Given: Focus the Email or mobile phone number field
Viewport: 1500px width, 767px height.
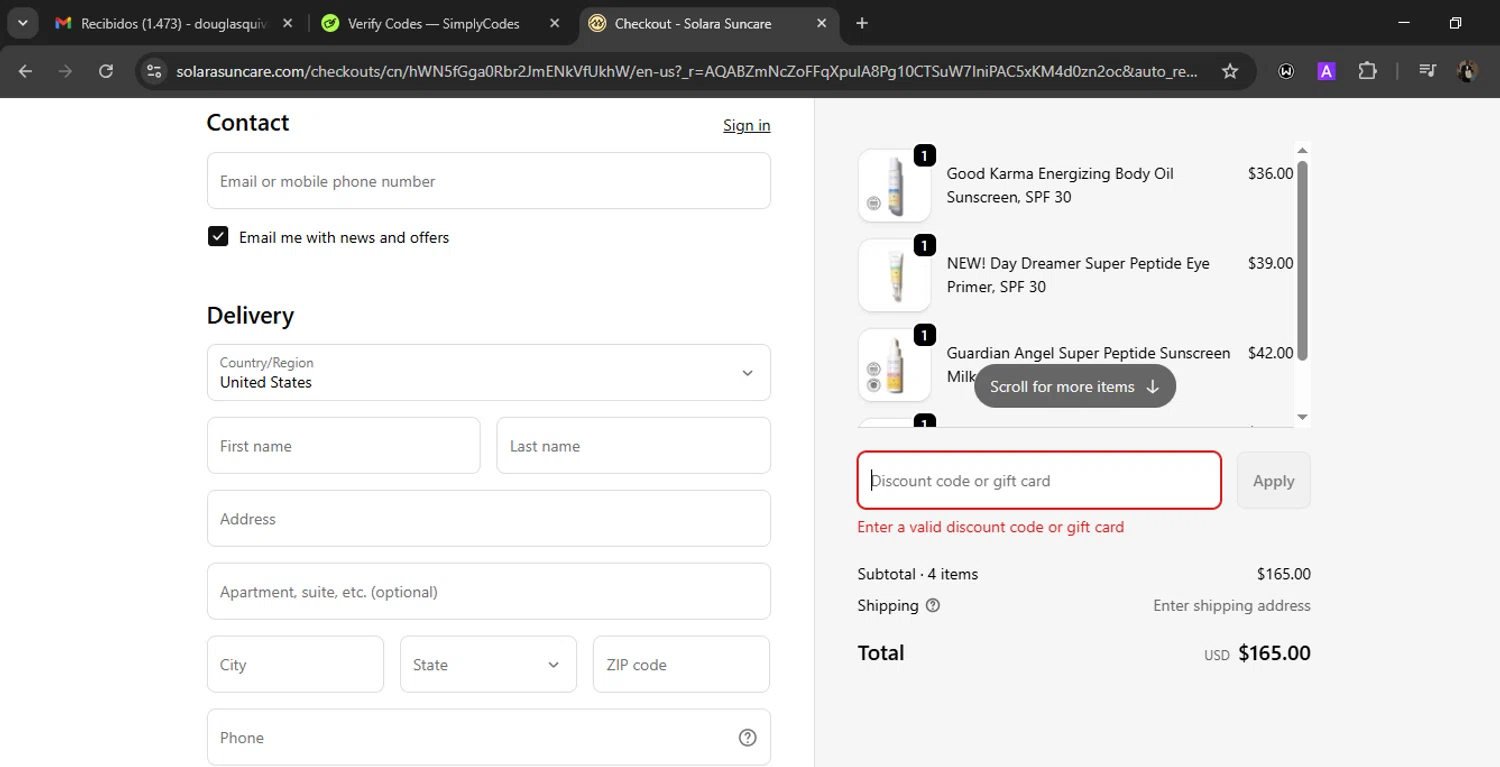Looking at the screenshot, I should point(488,181).
